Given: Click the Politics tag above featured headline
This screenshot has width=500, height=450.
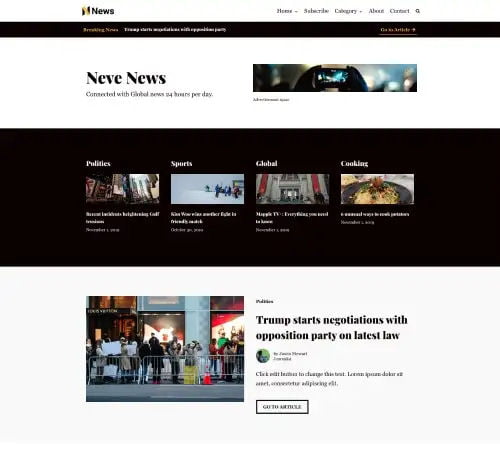Looking at the screenshot, I should click(x=264, y=301).
